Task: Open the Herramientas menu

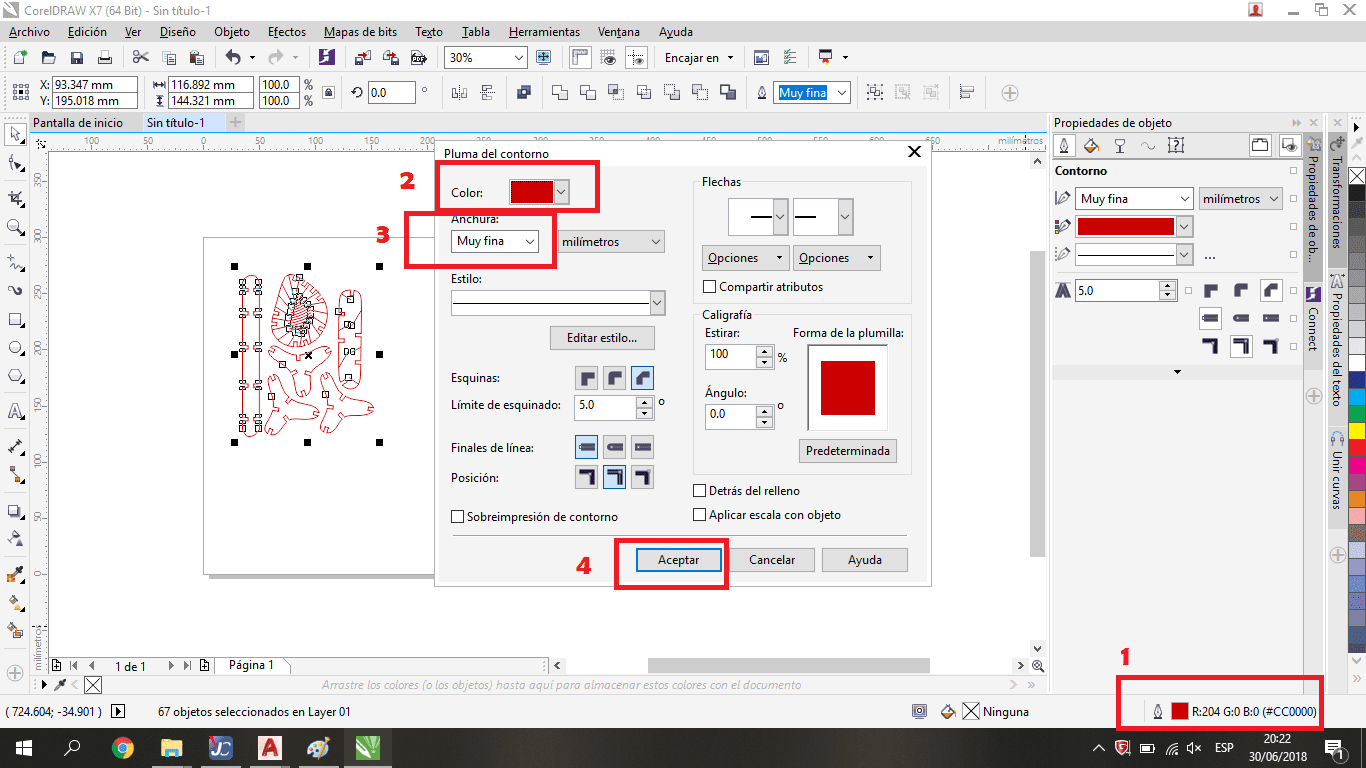Action: coord(544,32)
